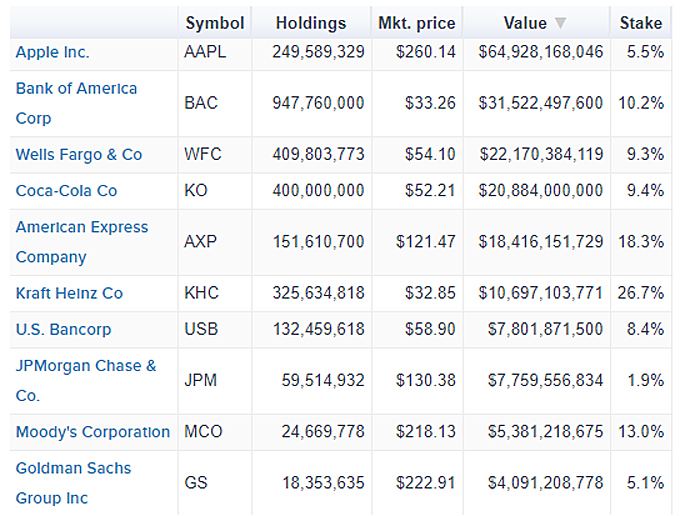Open the U.S. Bancorp link

(x=63, y=330)
